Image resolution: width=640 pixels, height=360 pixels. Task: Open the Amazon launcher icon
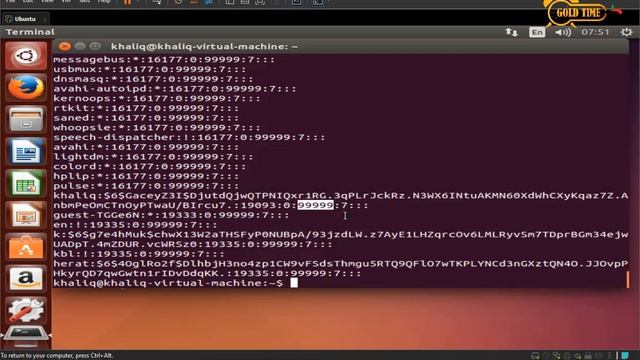point(26,279)
